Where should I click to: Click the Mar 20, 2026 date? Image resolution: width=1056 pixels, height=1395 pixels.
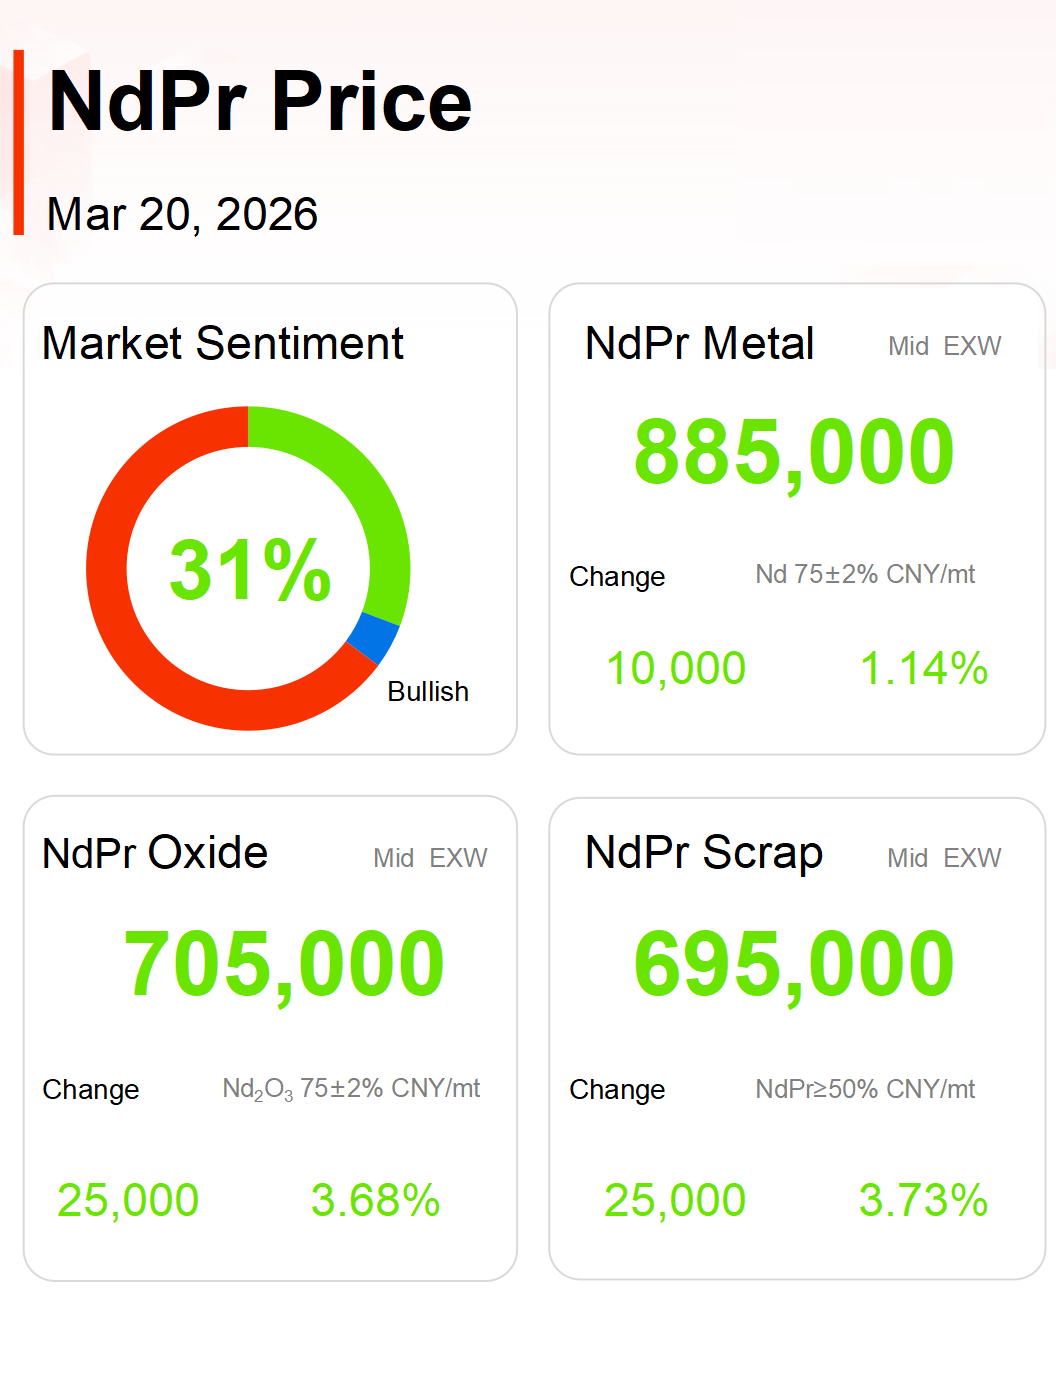tap(182, 214)
